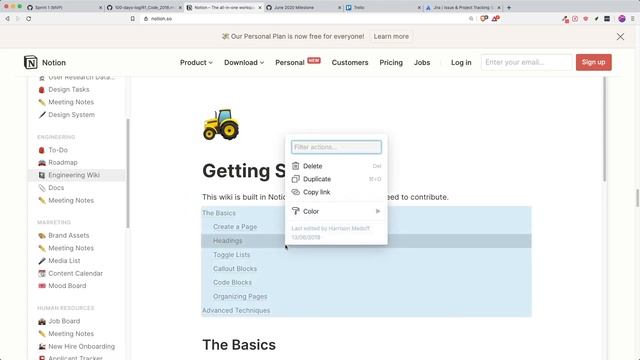This screenshot has width=640, height=360.
Task: Click the Mood Board icon in sidebar
Action: [x=42, y=286]
